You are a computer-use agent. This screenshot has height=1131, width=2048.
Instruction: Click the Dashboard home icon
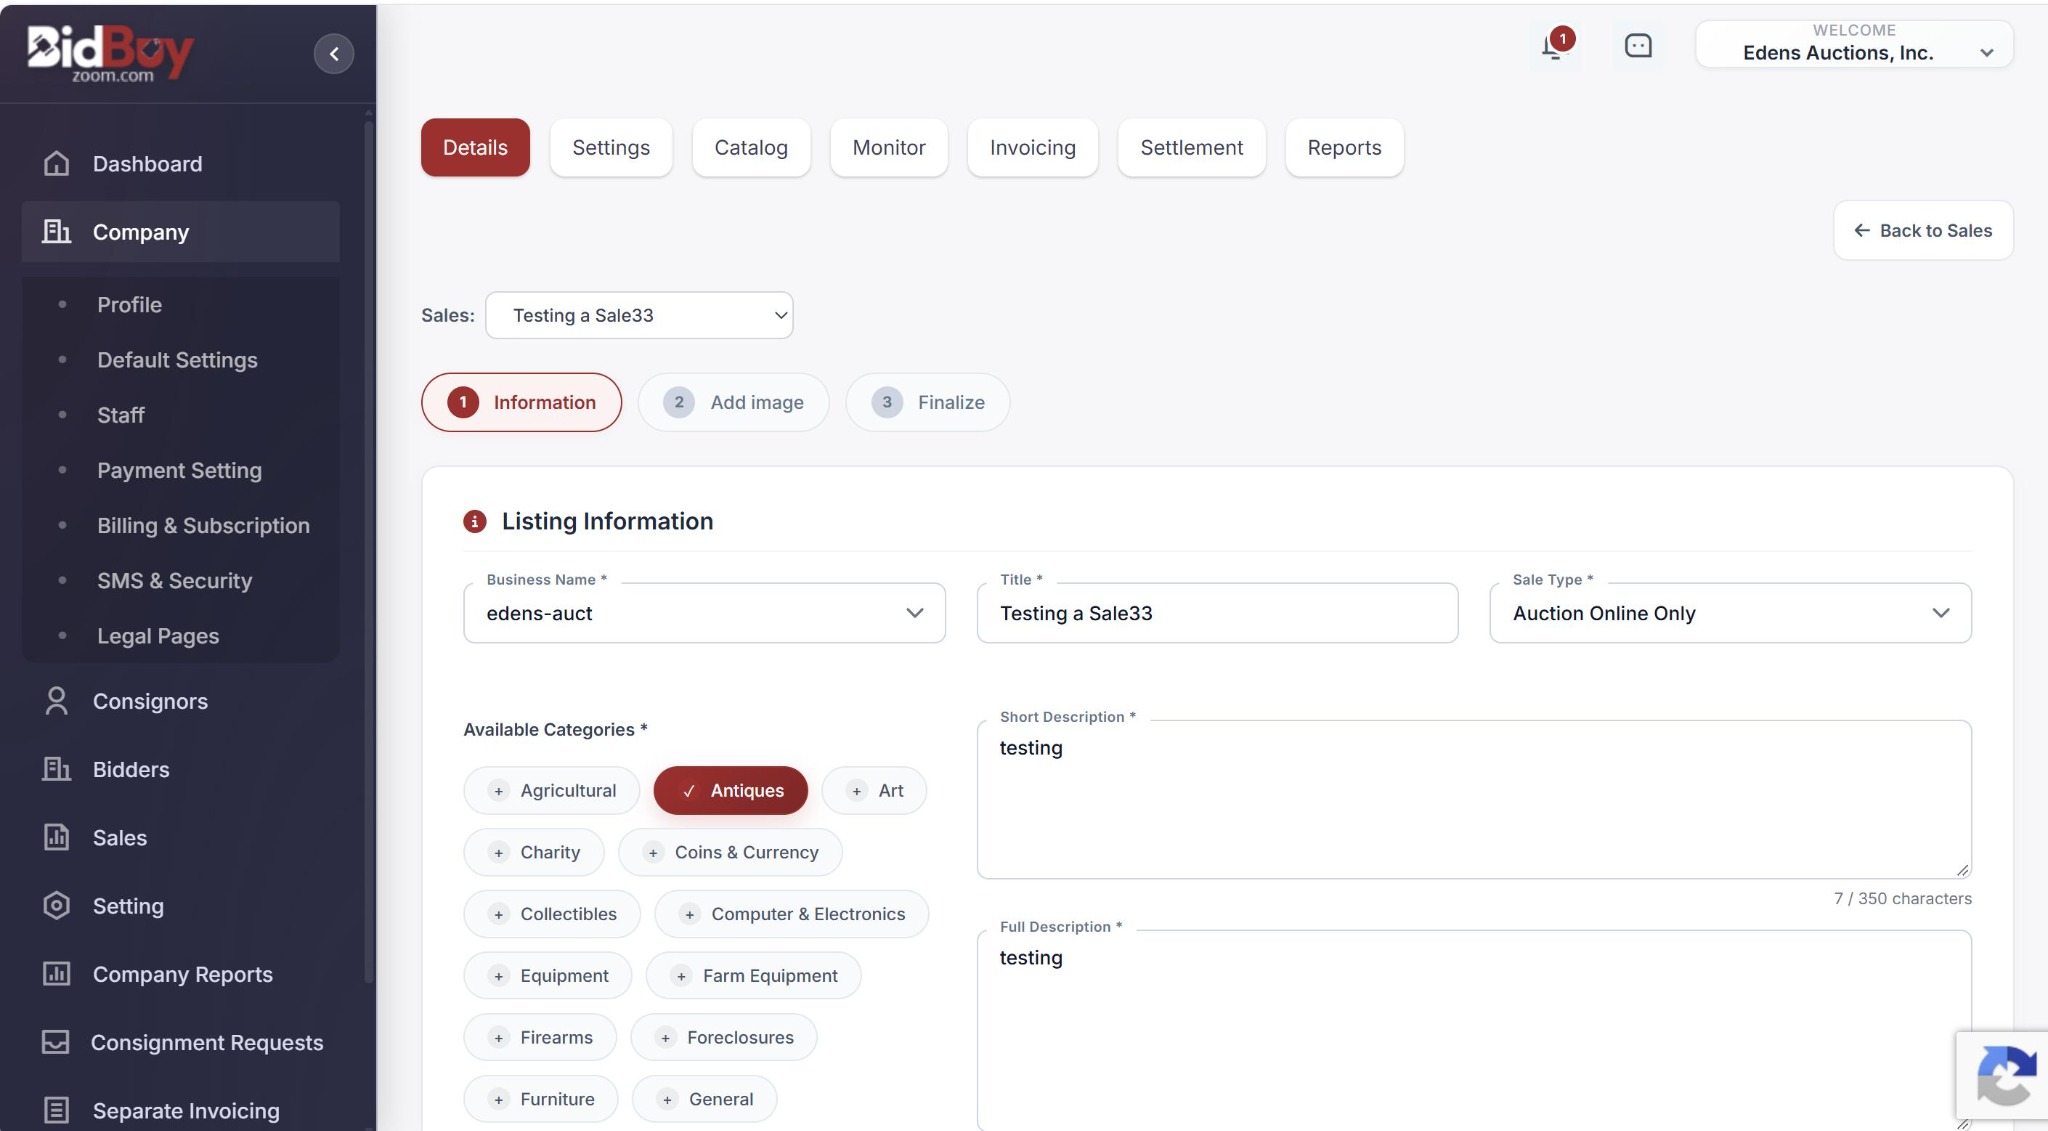pyautogui.click(x=57, y=164)
